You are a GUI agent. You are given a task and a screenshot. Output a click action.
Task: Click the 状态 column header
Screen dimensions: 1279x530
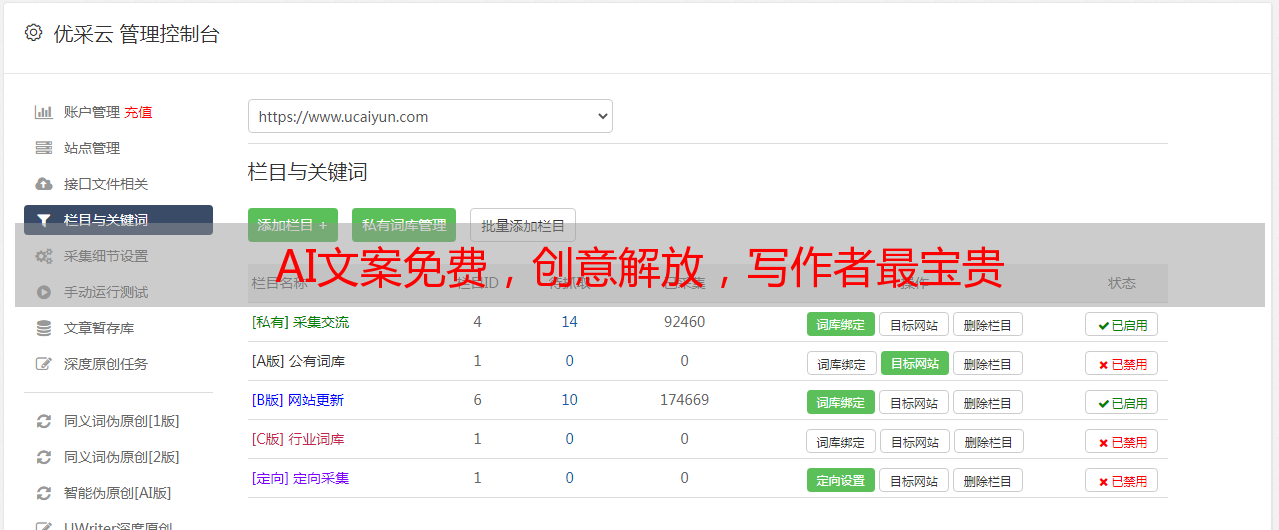[x=1122, y=283]
